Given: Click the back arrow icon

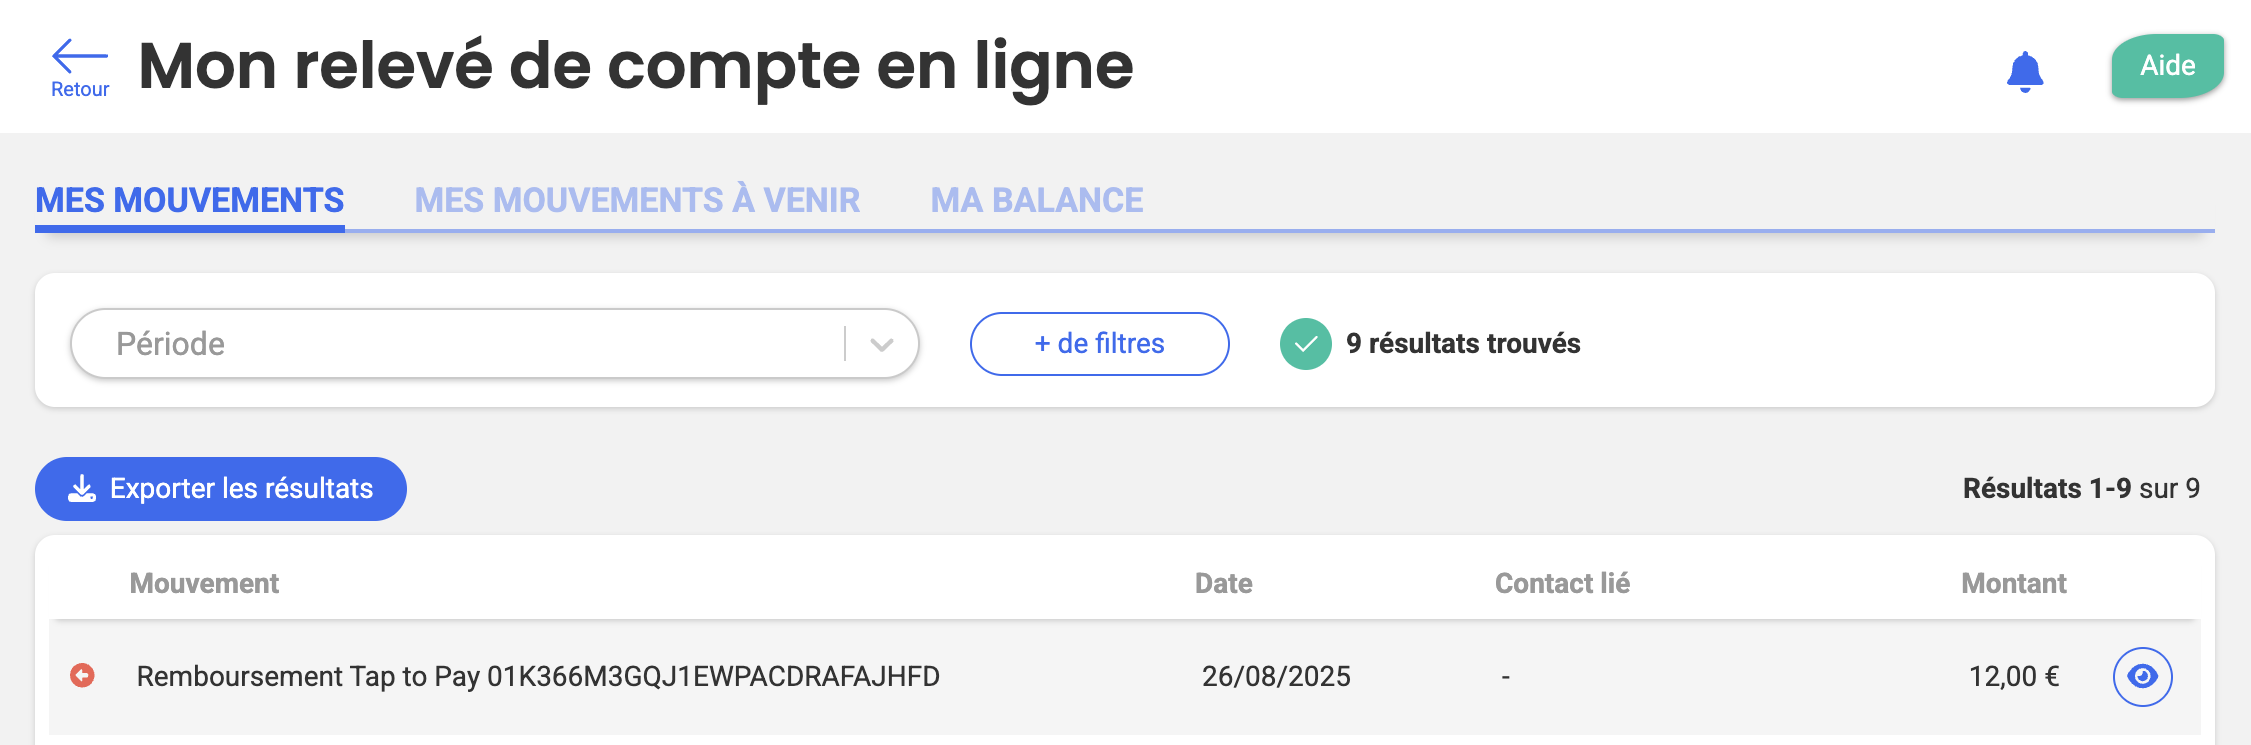Looking at the screenshot, I should pyautogui.click(x=79, y=56).
